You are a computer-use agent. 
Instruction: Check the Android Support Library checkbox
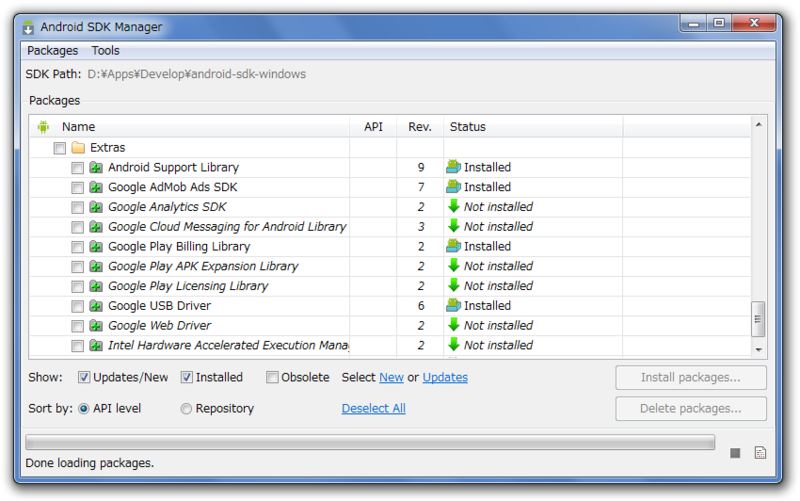[x=78, y=168]
